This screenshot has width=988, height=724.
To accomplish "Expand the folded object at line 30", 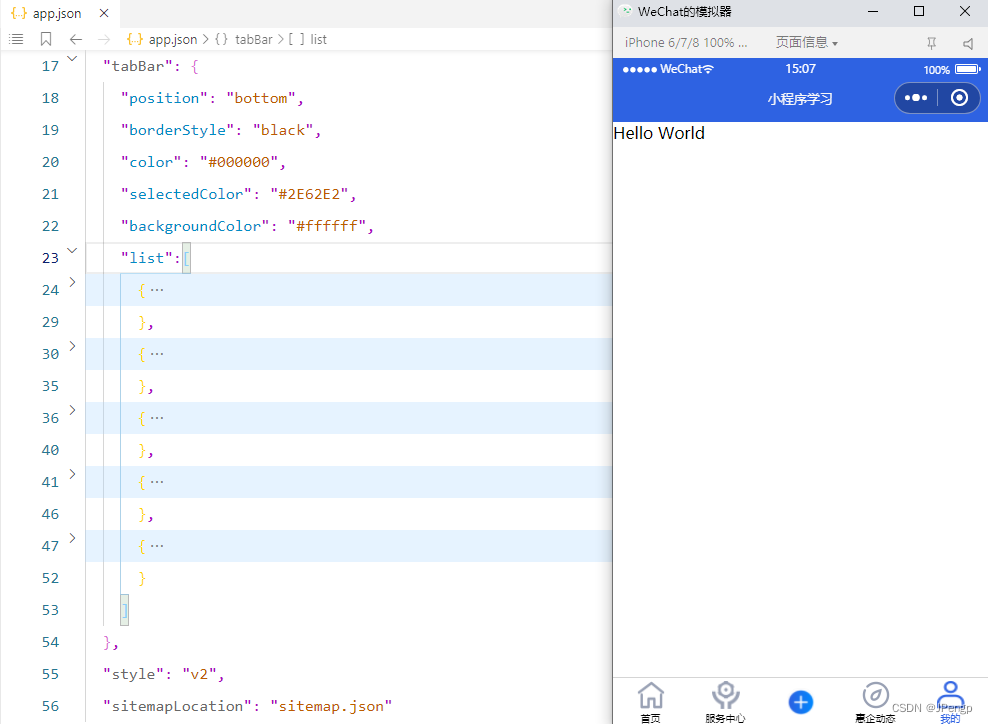I will tap(72, 346).
